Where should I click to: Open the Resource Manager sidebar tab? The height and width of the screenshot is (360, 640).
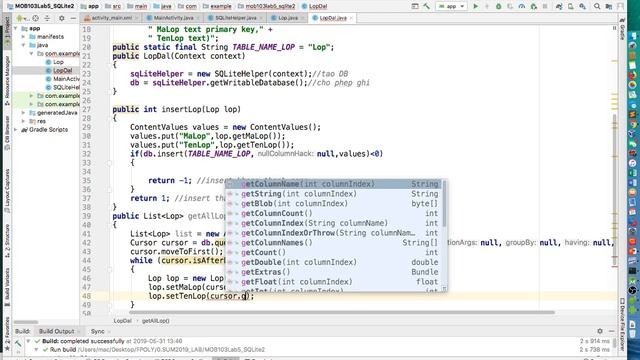[x=7, y=81]
